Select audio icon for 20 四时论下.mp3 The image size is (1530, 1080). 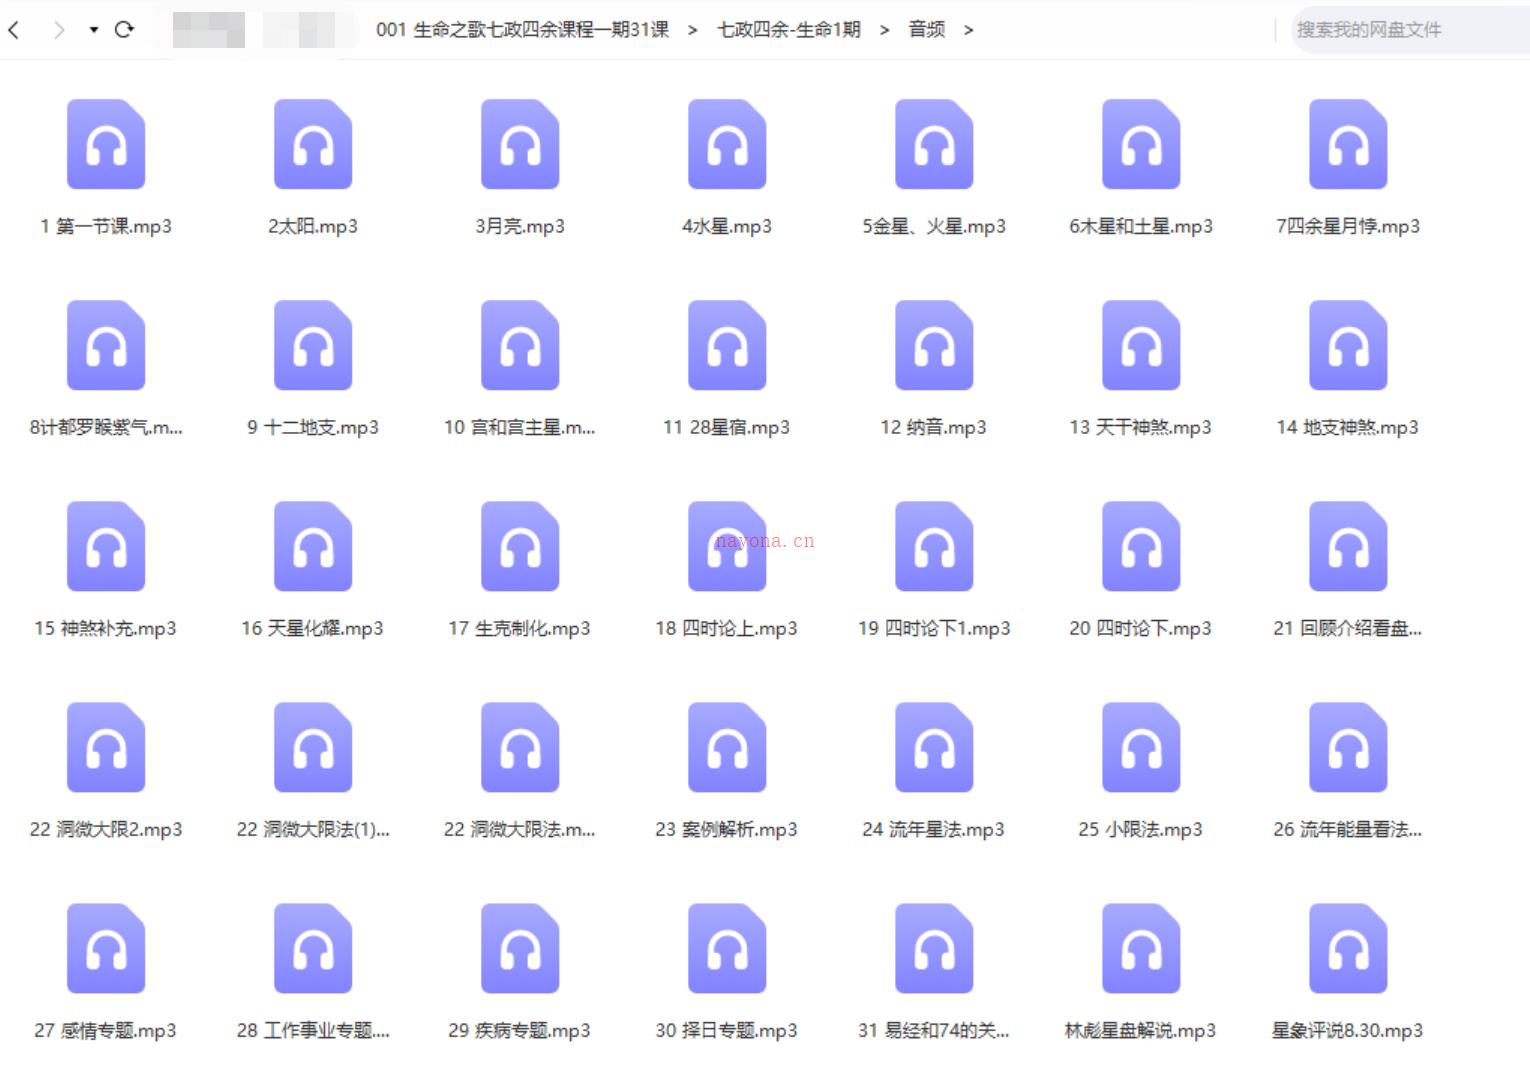(x=1141, y=546)
